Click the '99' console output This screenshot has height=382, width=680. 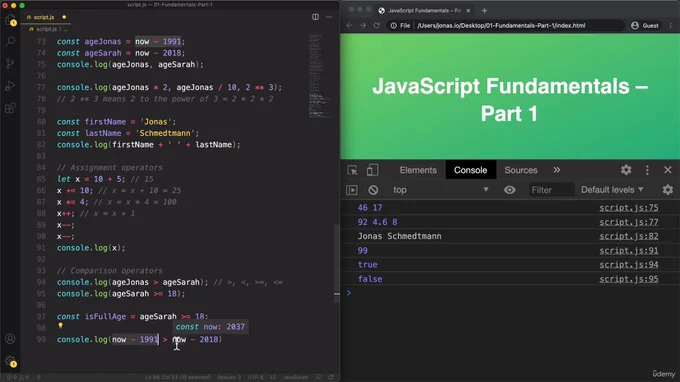[x=363, y=251]
